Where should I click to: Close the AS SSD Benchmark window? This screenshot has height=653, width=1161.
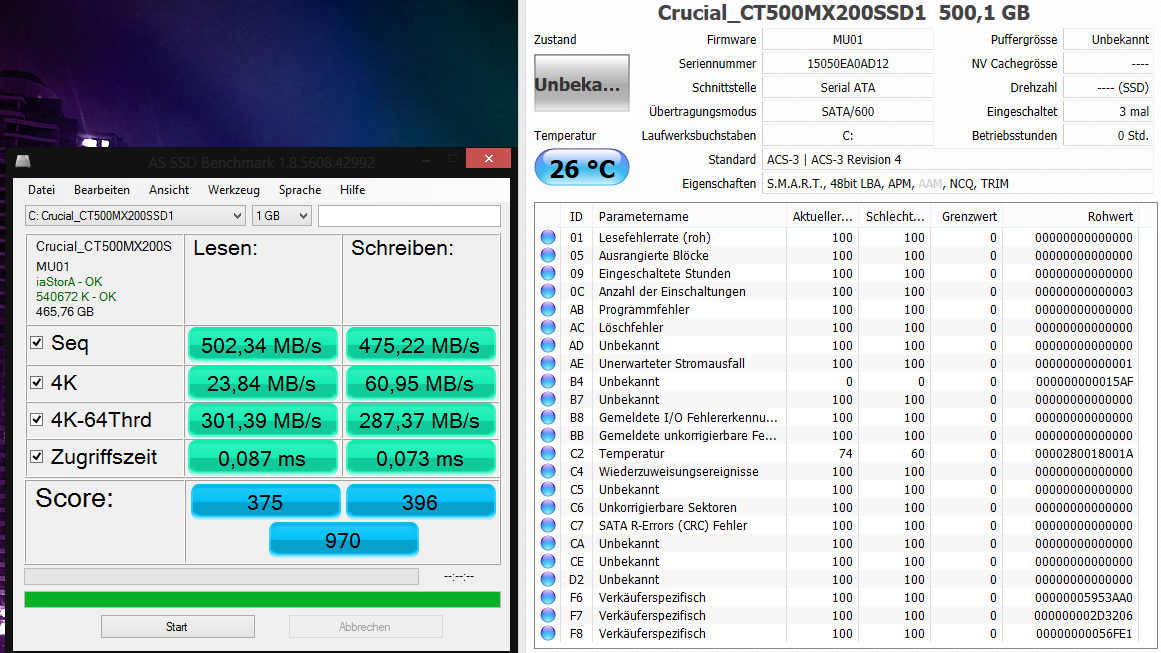tap(489, 158)
